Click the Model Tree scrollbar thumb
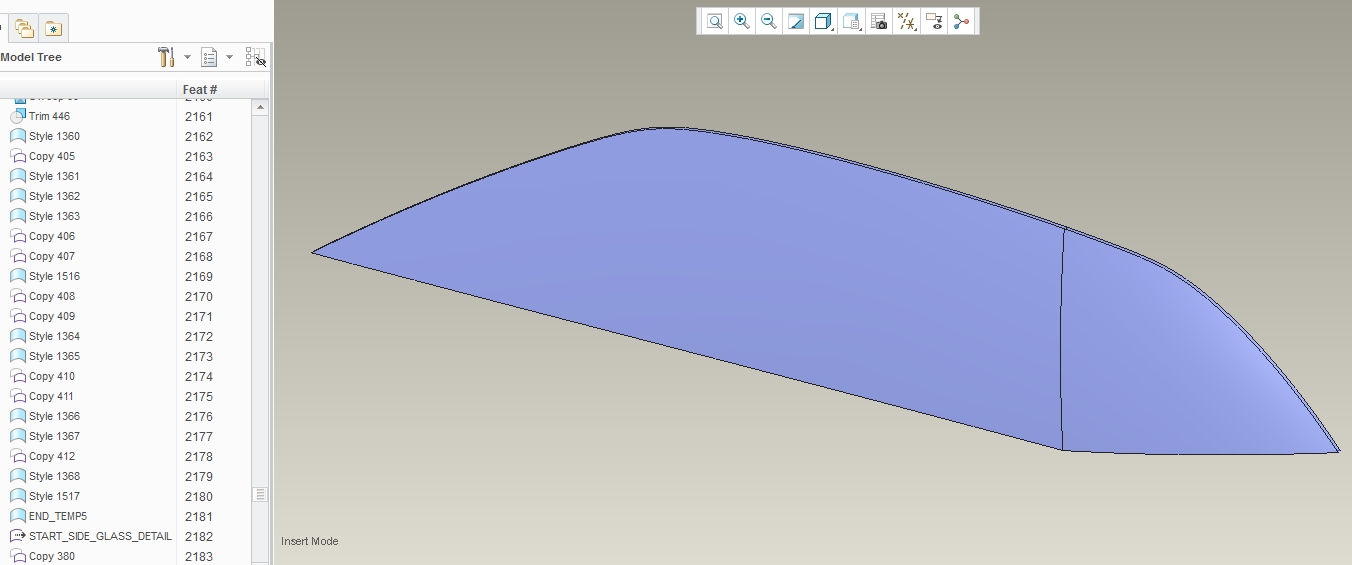Viewport: 1352px width, 565px height. 260,494
